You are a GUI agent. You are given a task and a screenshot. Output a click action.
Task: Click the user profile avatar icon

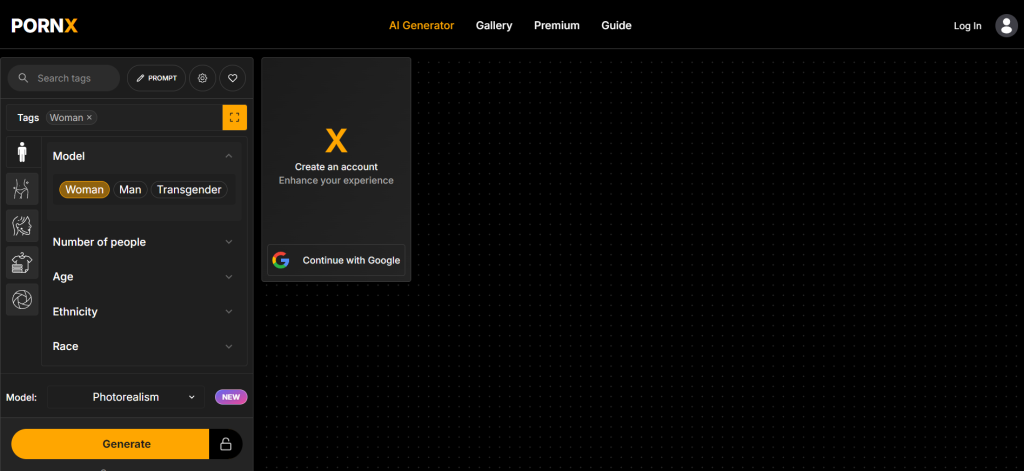[1006, 26]
